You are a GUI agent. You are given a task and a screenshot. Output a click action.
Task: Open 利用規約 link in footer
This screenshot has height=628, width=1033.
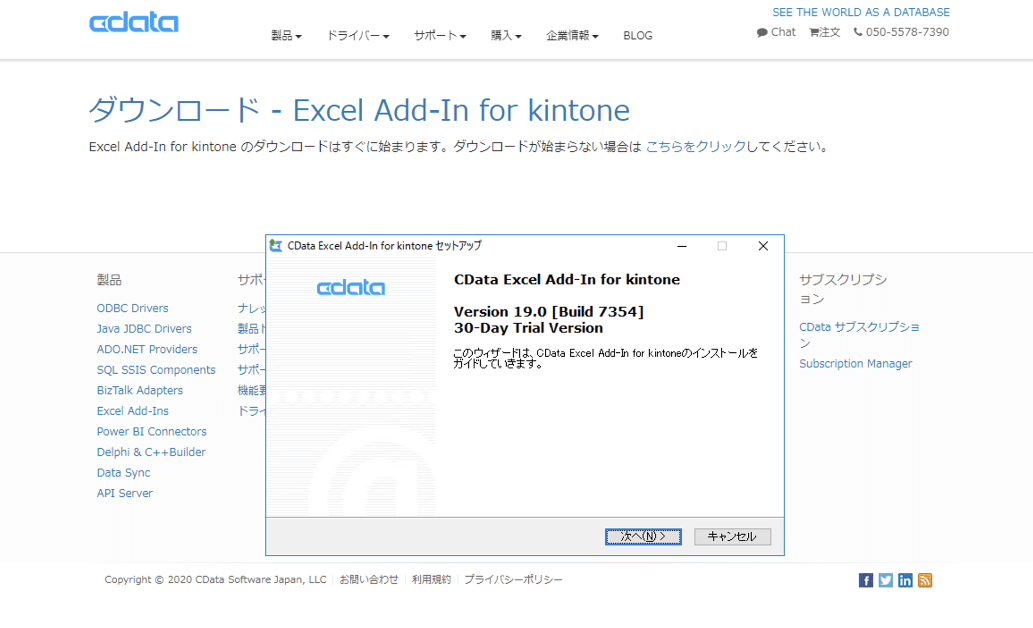(432, 579)
